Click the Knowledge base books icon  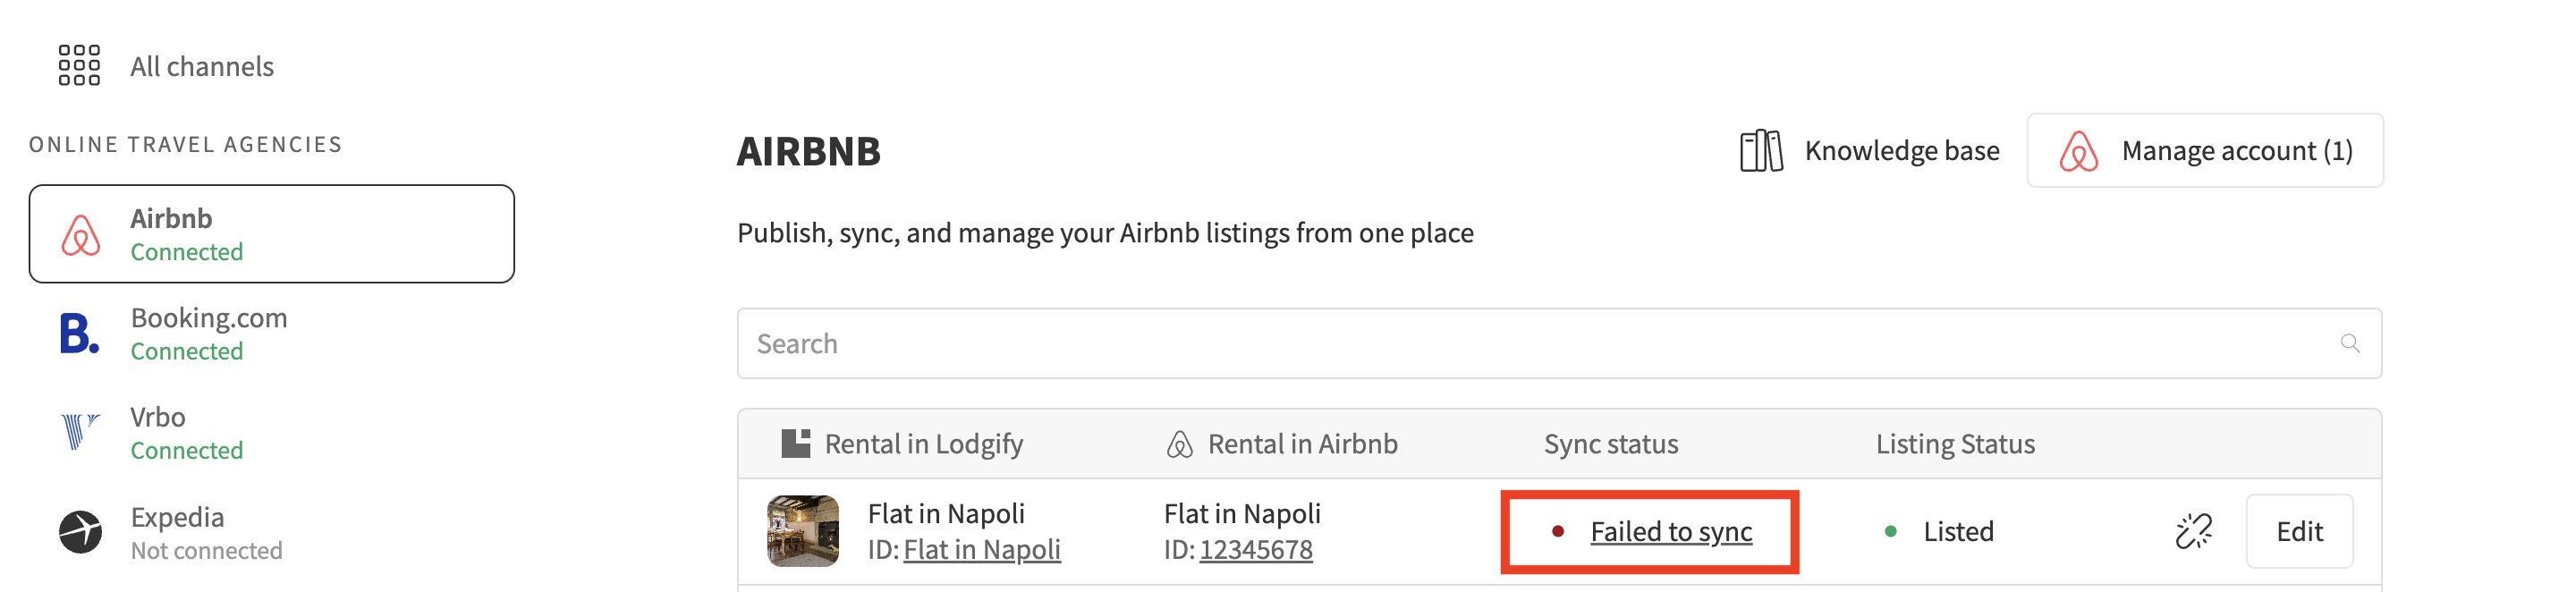[1761, 151]
